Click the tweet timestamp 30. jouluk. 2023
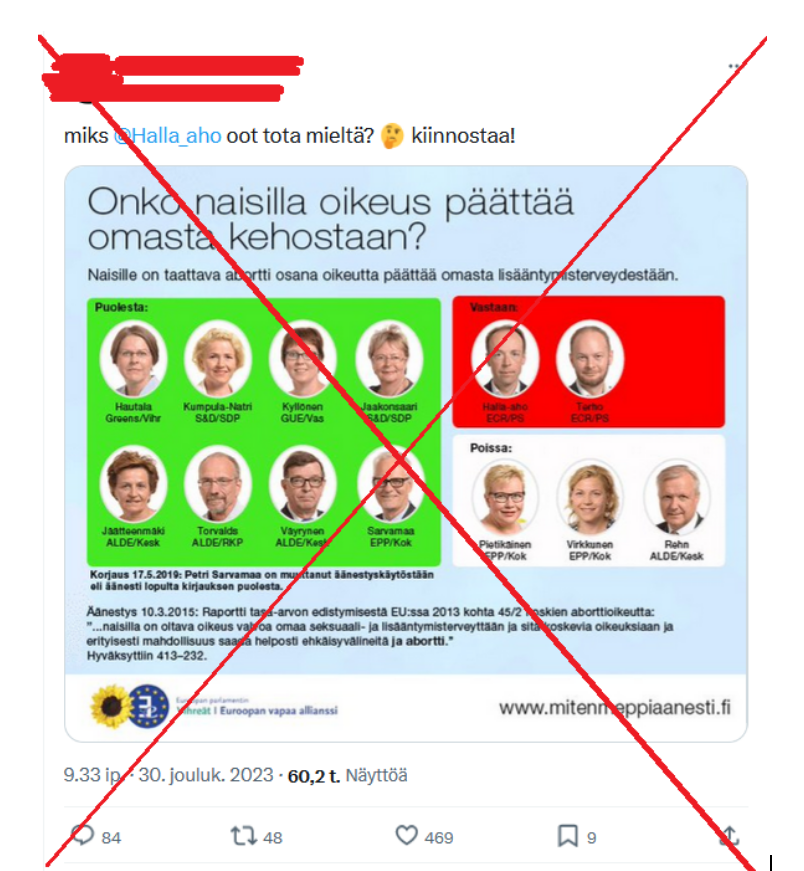The width and height of the screenshot is (804, 871). pos(206,775)
